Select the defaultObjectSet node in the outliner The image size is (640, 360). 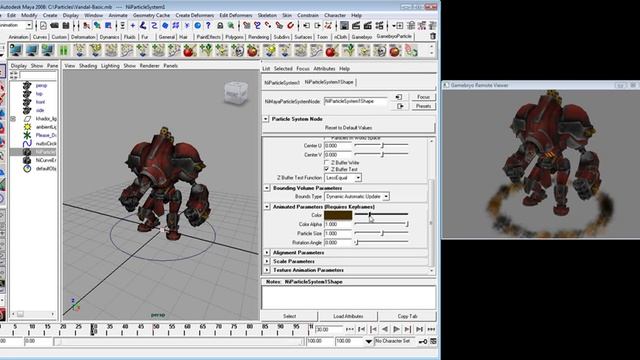click(46, 169)
